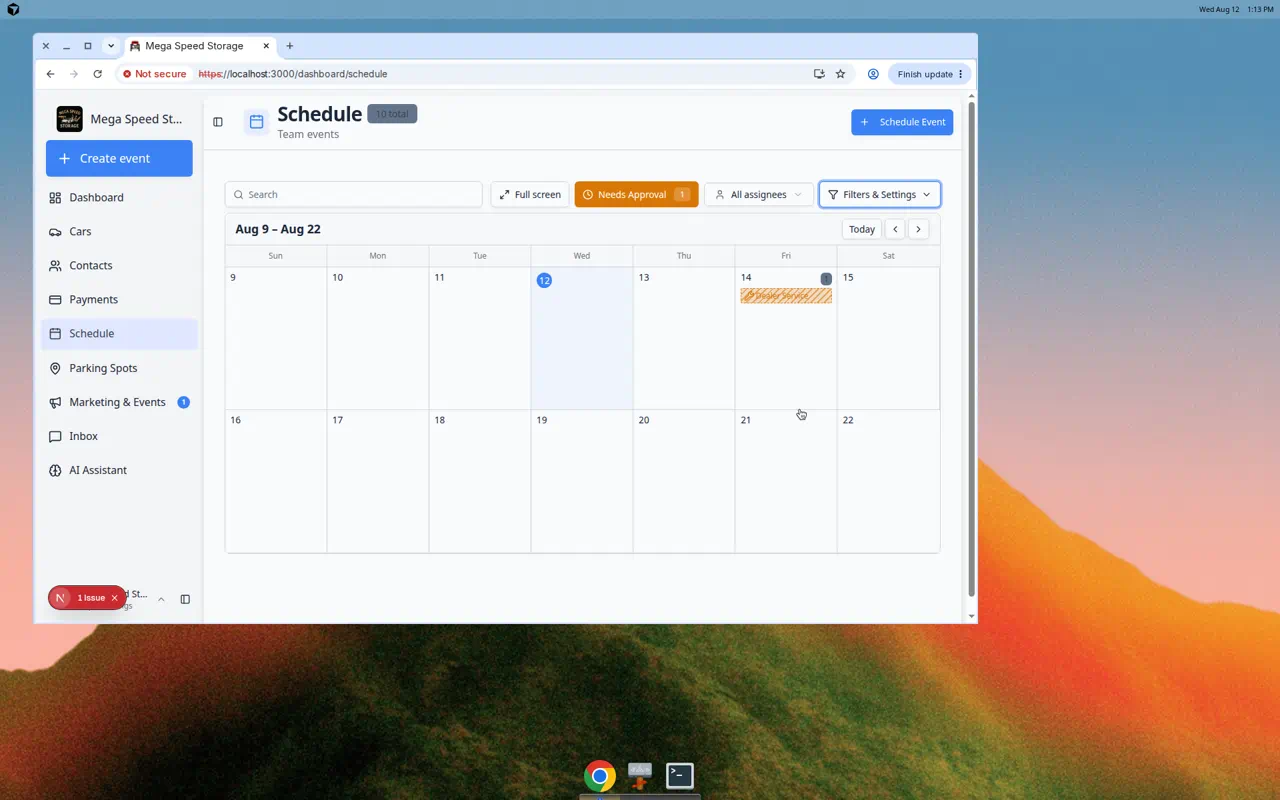Screen dimensions: 1280x800
Task: Open the browser profile icon
Action: [873, 74]
